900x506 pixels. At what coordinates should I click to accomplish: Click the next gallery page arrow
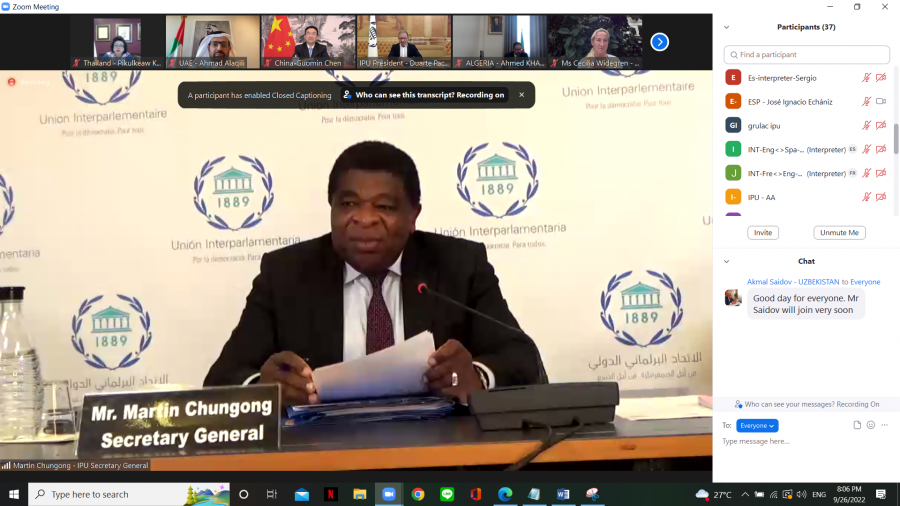pyautogui.click(x=659, y=42)
